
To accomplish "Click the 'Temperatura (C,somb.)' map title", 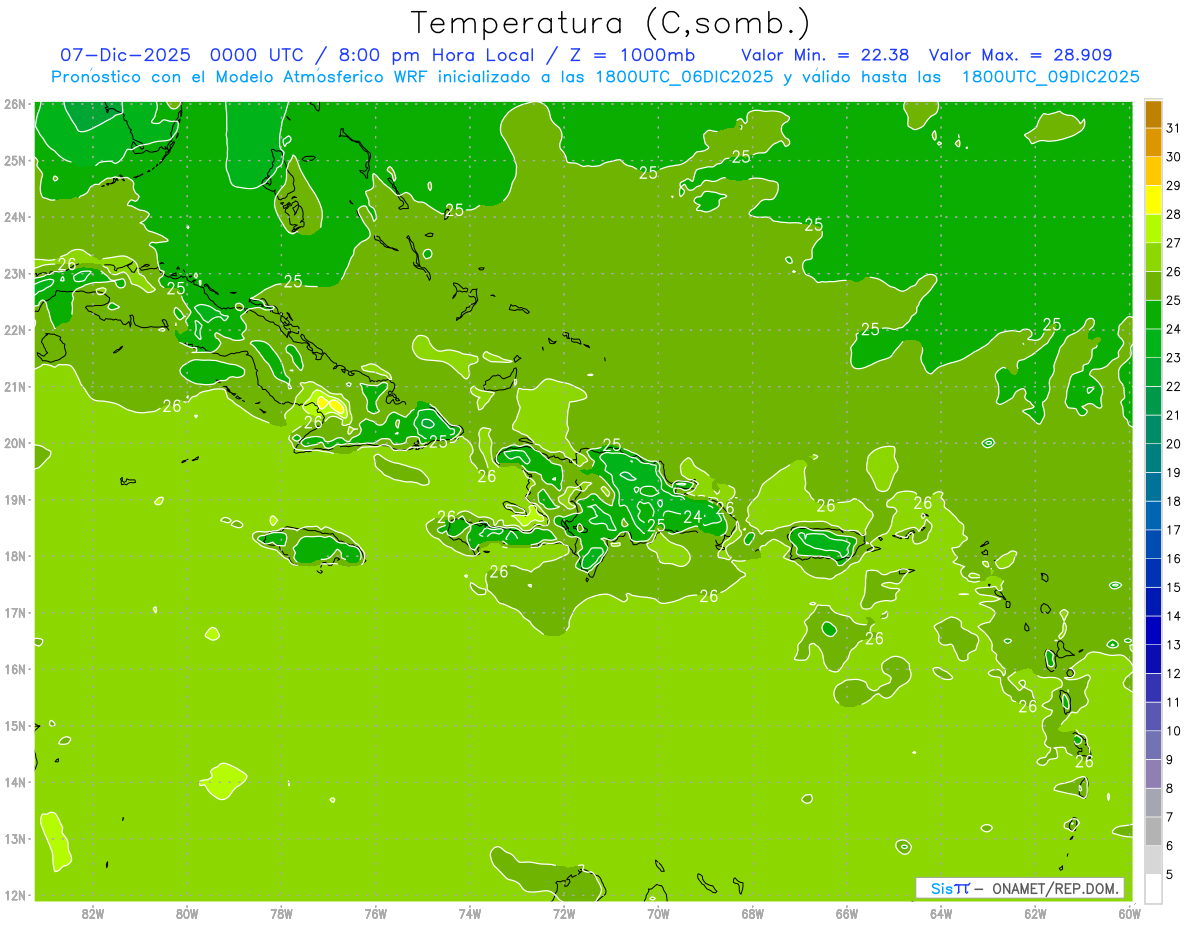I will [611, 23].
